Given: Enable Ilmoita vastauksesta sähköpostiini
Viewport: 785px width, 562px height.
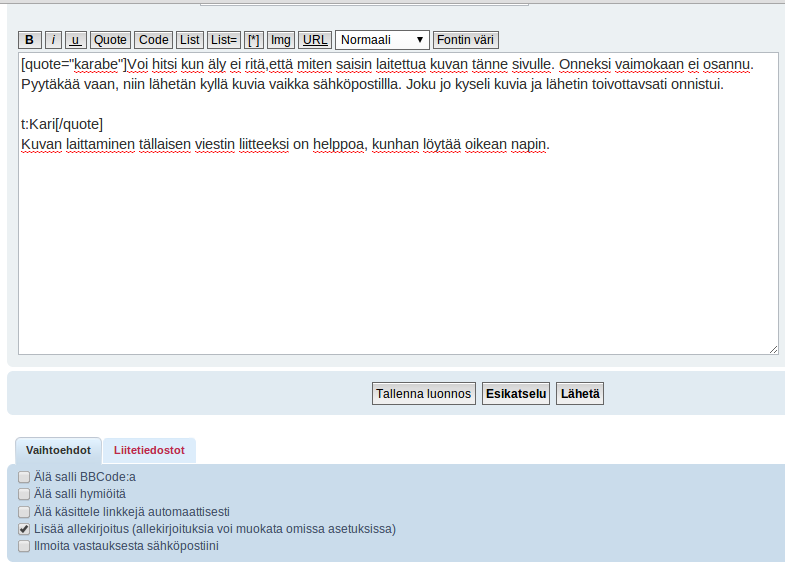Looking at the screenshot, I should coord(24,546).
